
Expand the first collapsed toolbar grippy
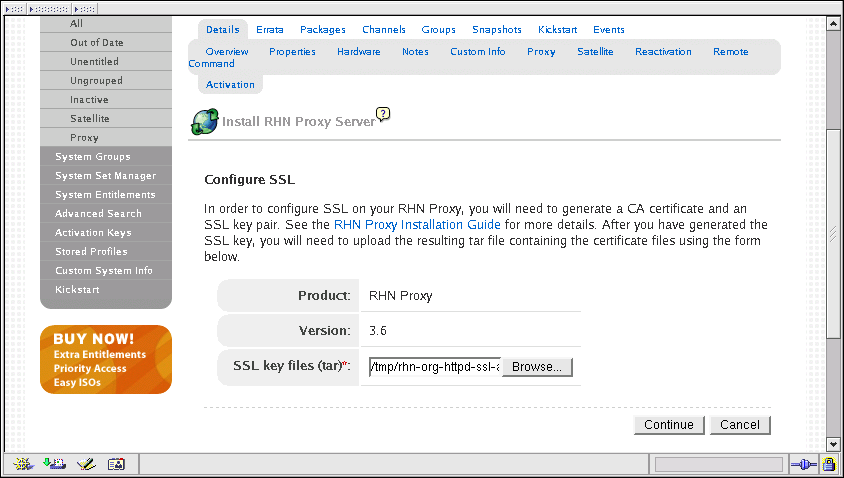tap(14, 9)
